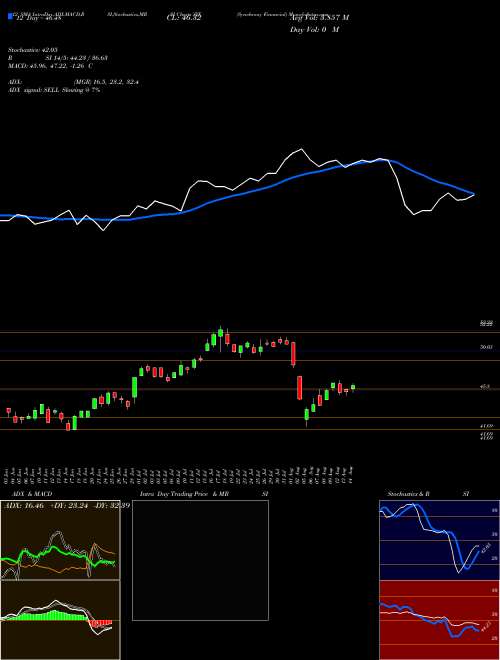The height and width of the screenshot is (660, 500).
Task: Click the Day Vol: 0 M label
Action: (x=314, y=29)
